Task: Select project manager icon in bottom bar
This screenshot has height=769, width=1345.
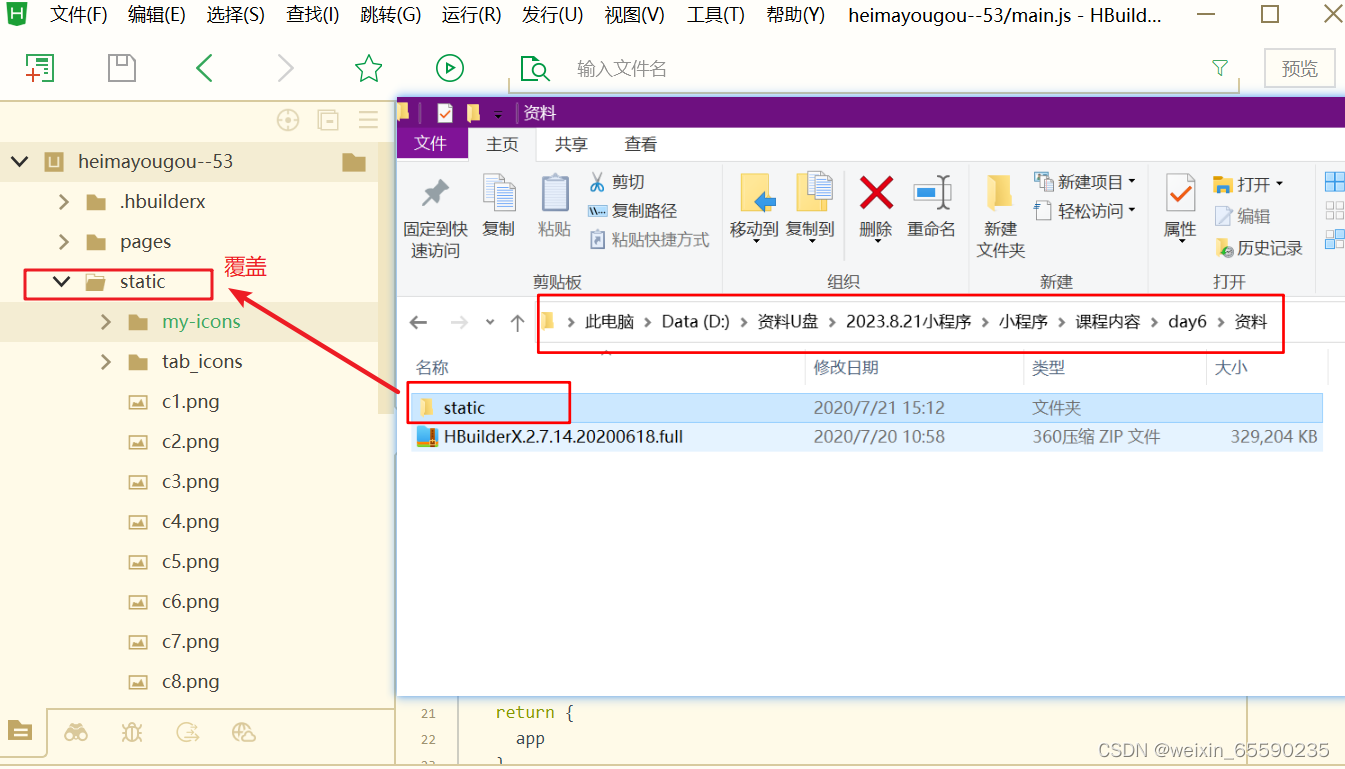Action: [20, 732]
